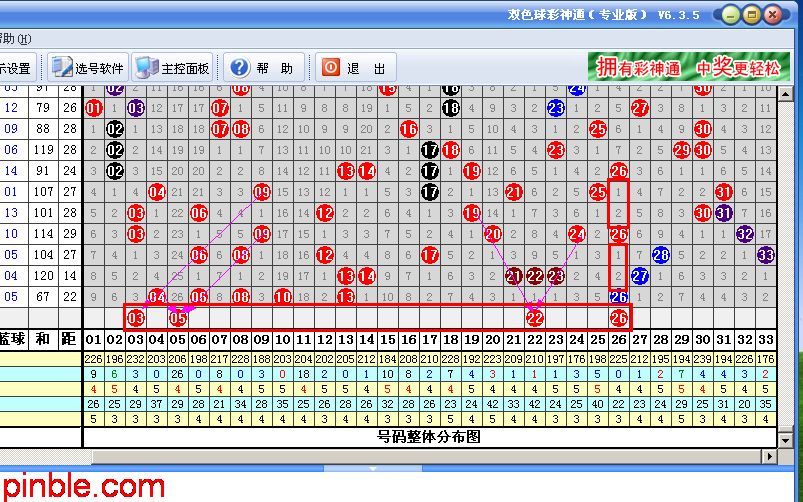Open the 帮助(H) menu in the menu bar
The width and height of the screenshot is (803, 502).
[15, 38]
